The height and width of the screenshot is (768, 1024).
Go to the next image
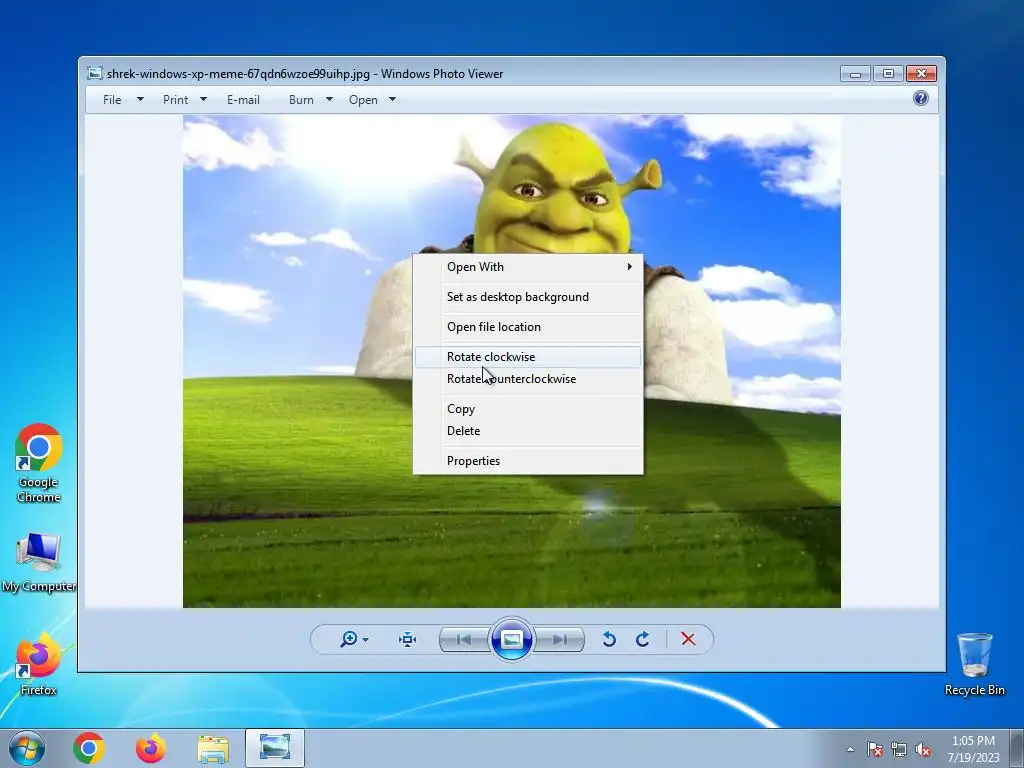point(560,639)
